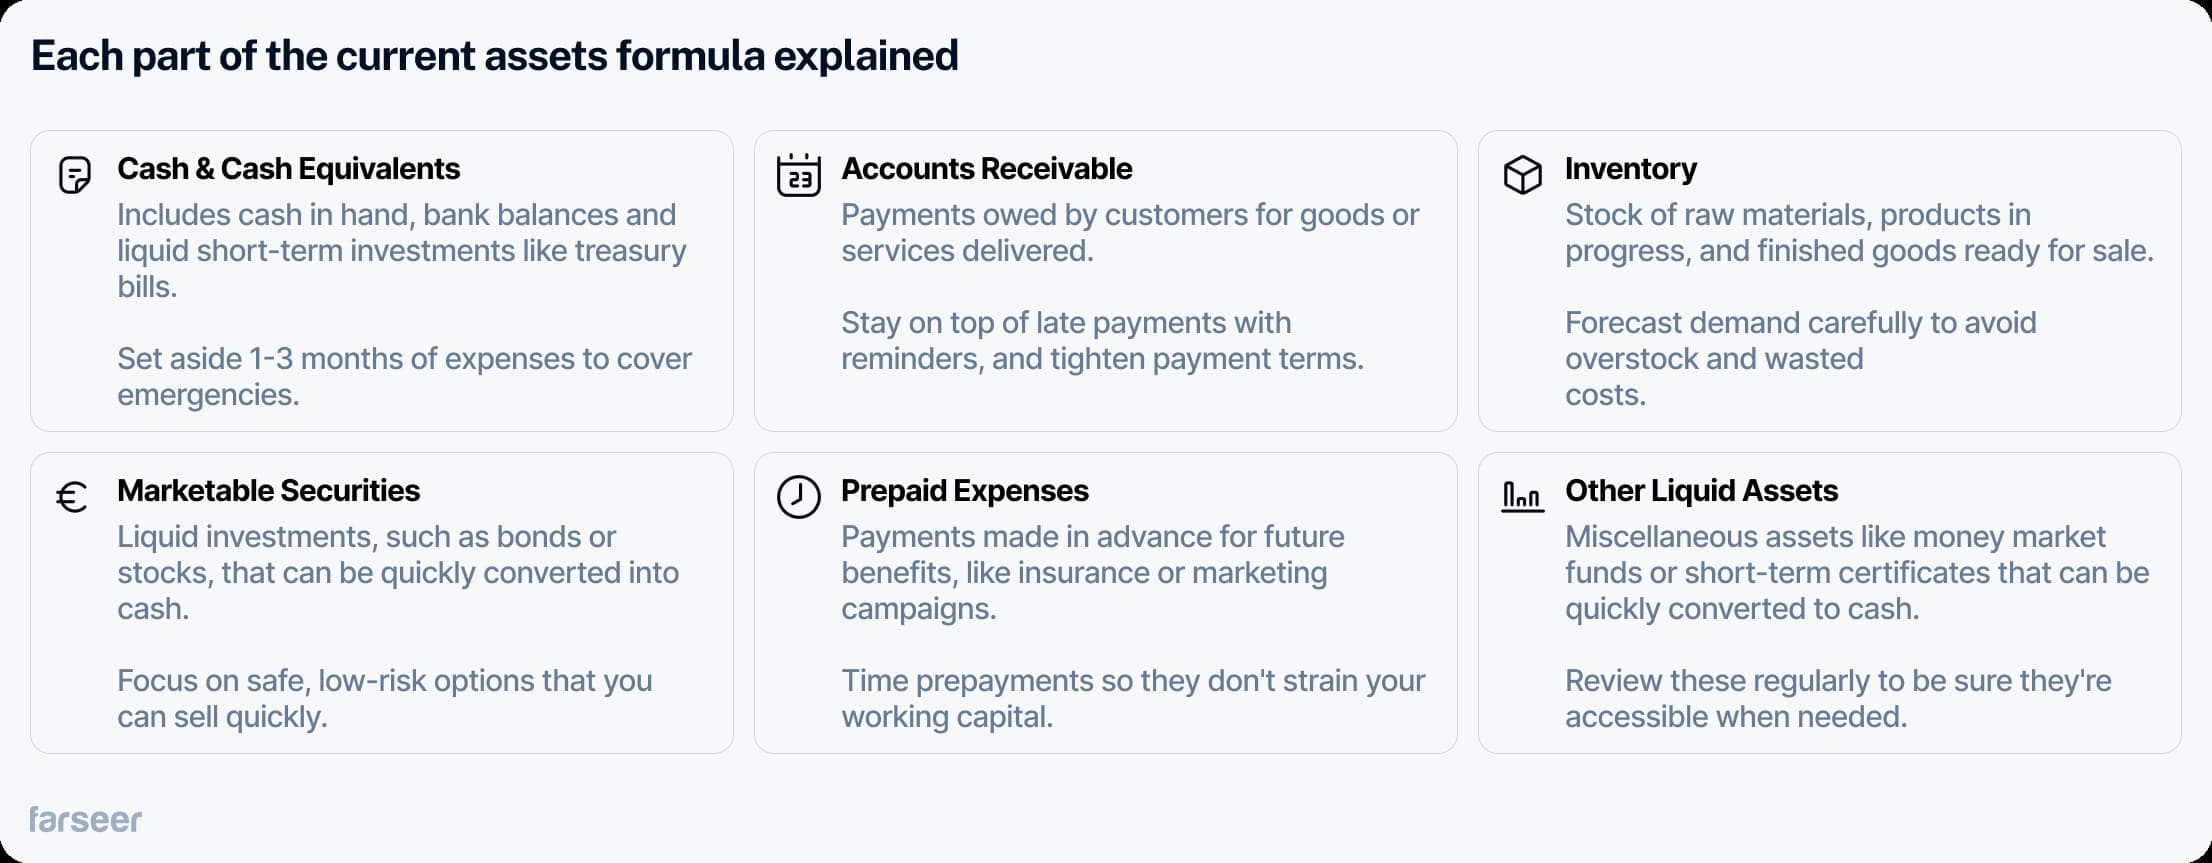Click the bar chart icon by Other Liquid Assets
2212x863 pixels.
tap(1522, 496)
